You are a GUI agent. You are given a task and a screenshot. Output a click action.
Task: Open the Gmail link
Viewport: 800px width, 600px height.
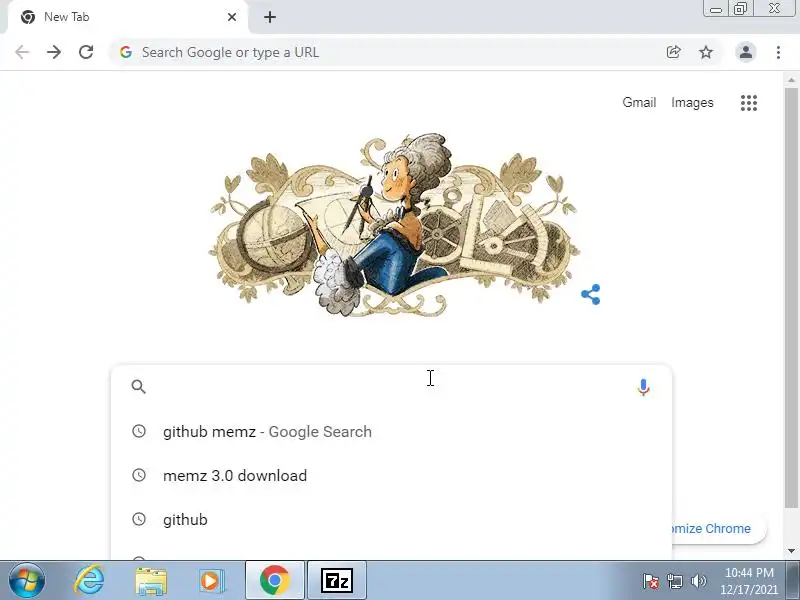pyautogui.click(x=639, y=103)
